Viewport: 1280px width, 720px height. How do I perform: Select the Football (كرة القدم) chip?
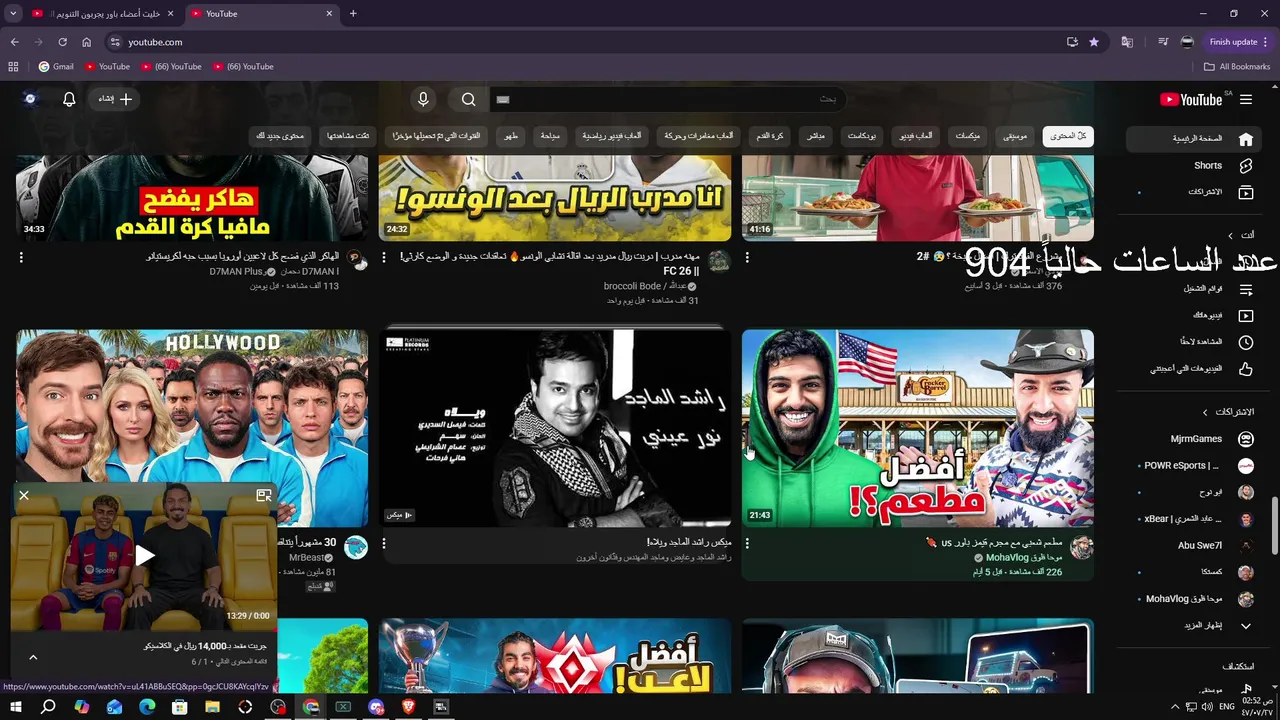(769, 136)
